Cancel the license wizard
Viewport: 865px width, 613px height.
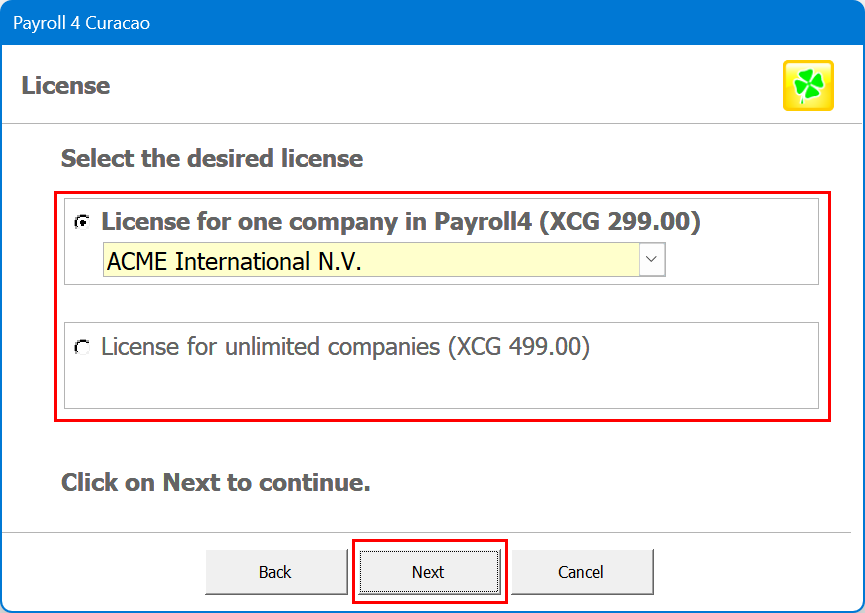(580, 572)
